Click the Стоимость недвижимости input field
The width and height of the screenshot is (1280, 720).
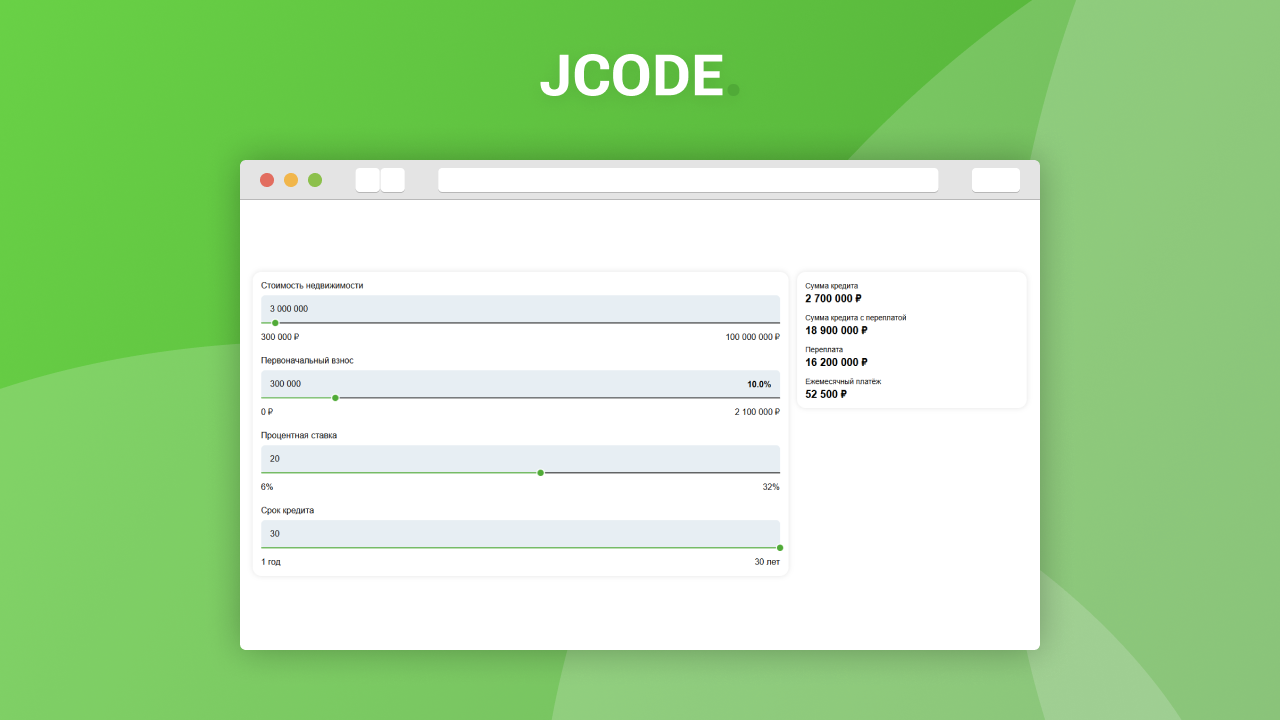(520, 309)
